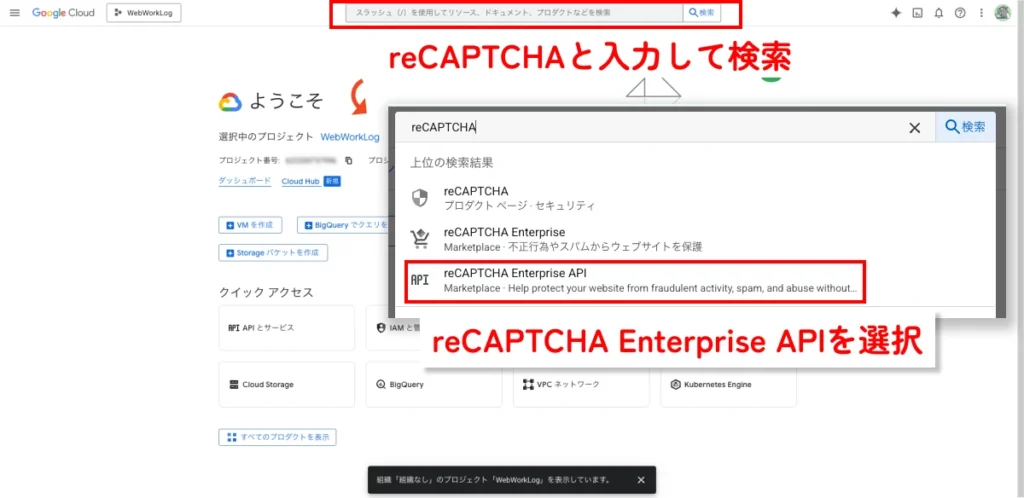Open the help question mark icon
Viewport: 1024px width, 498px height.
point(960,13)
